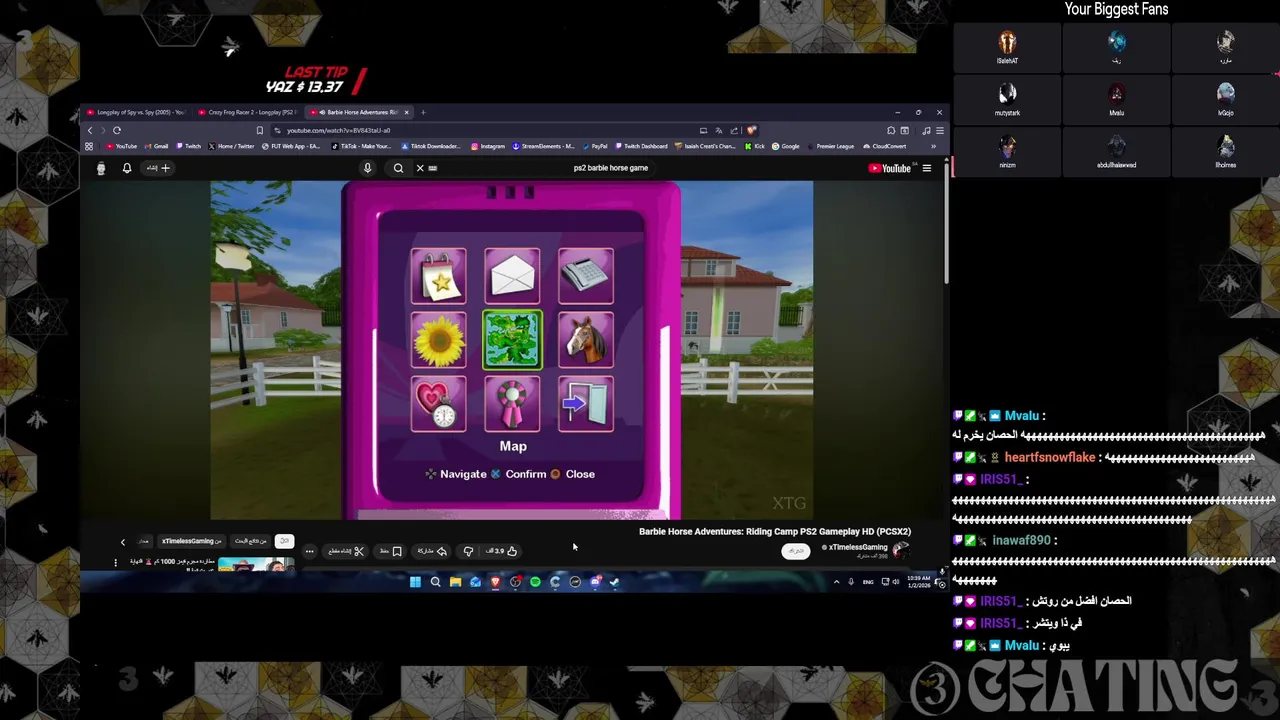Open the 'PayPal' bookmark

coord(595,146)
